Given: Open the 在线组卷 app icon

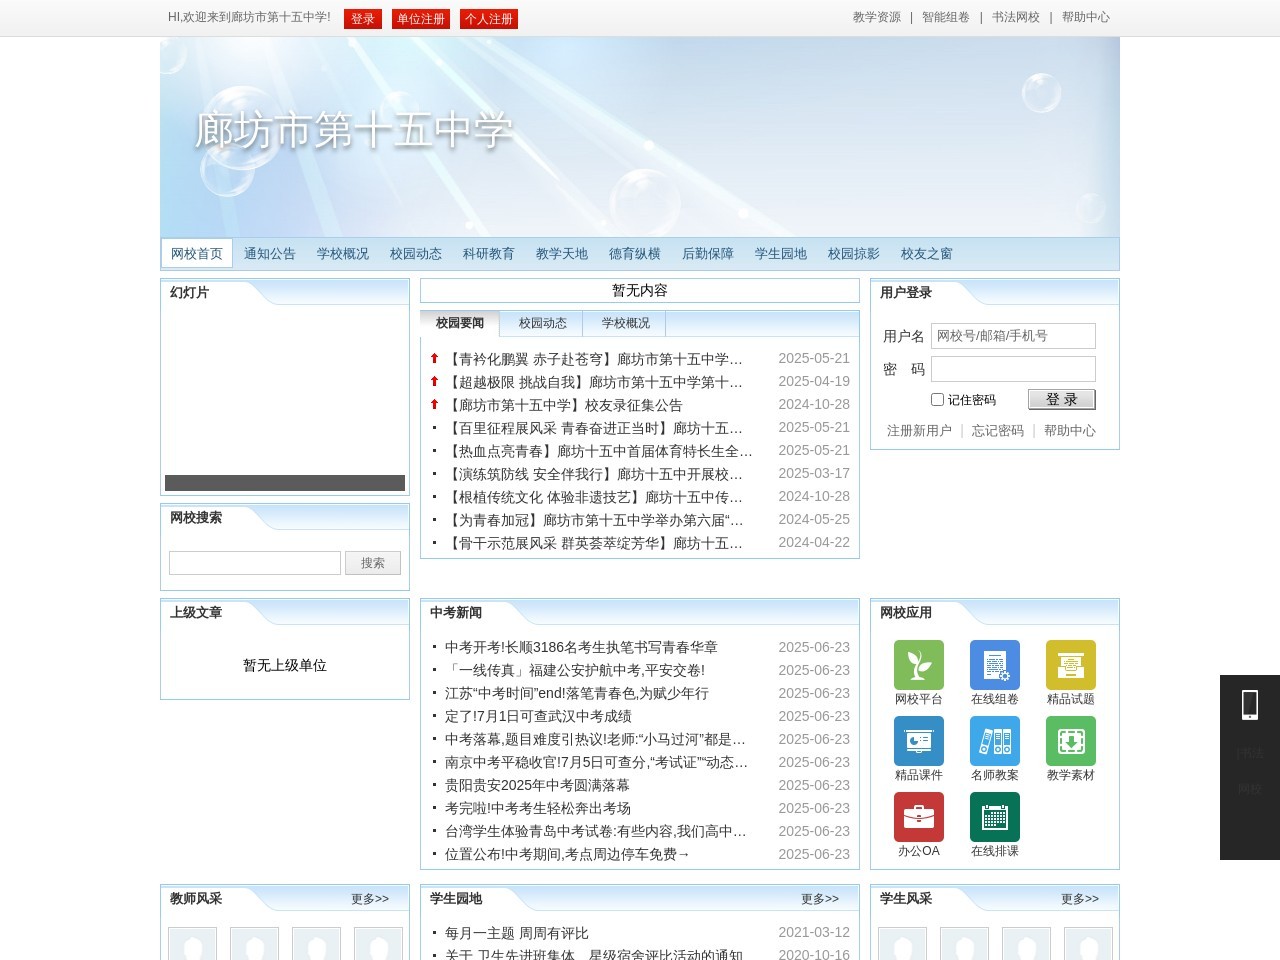Looking at the screenshot, I should click(x=995, y=665).
